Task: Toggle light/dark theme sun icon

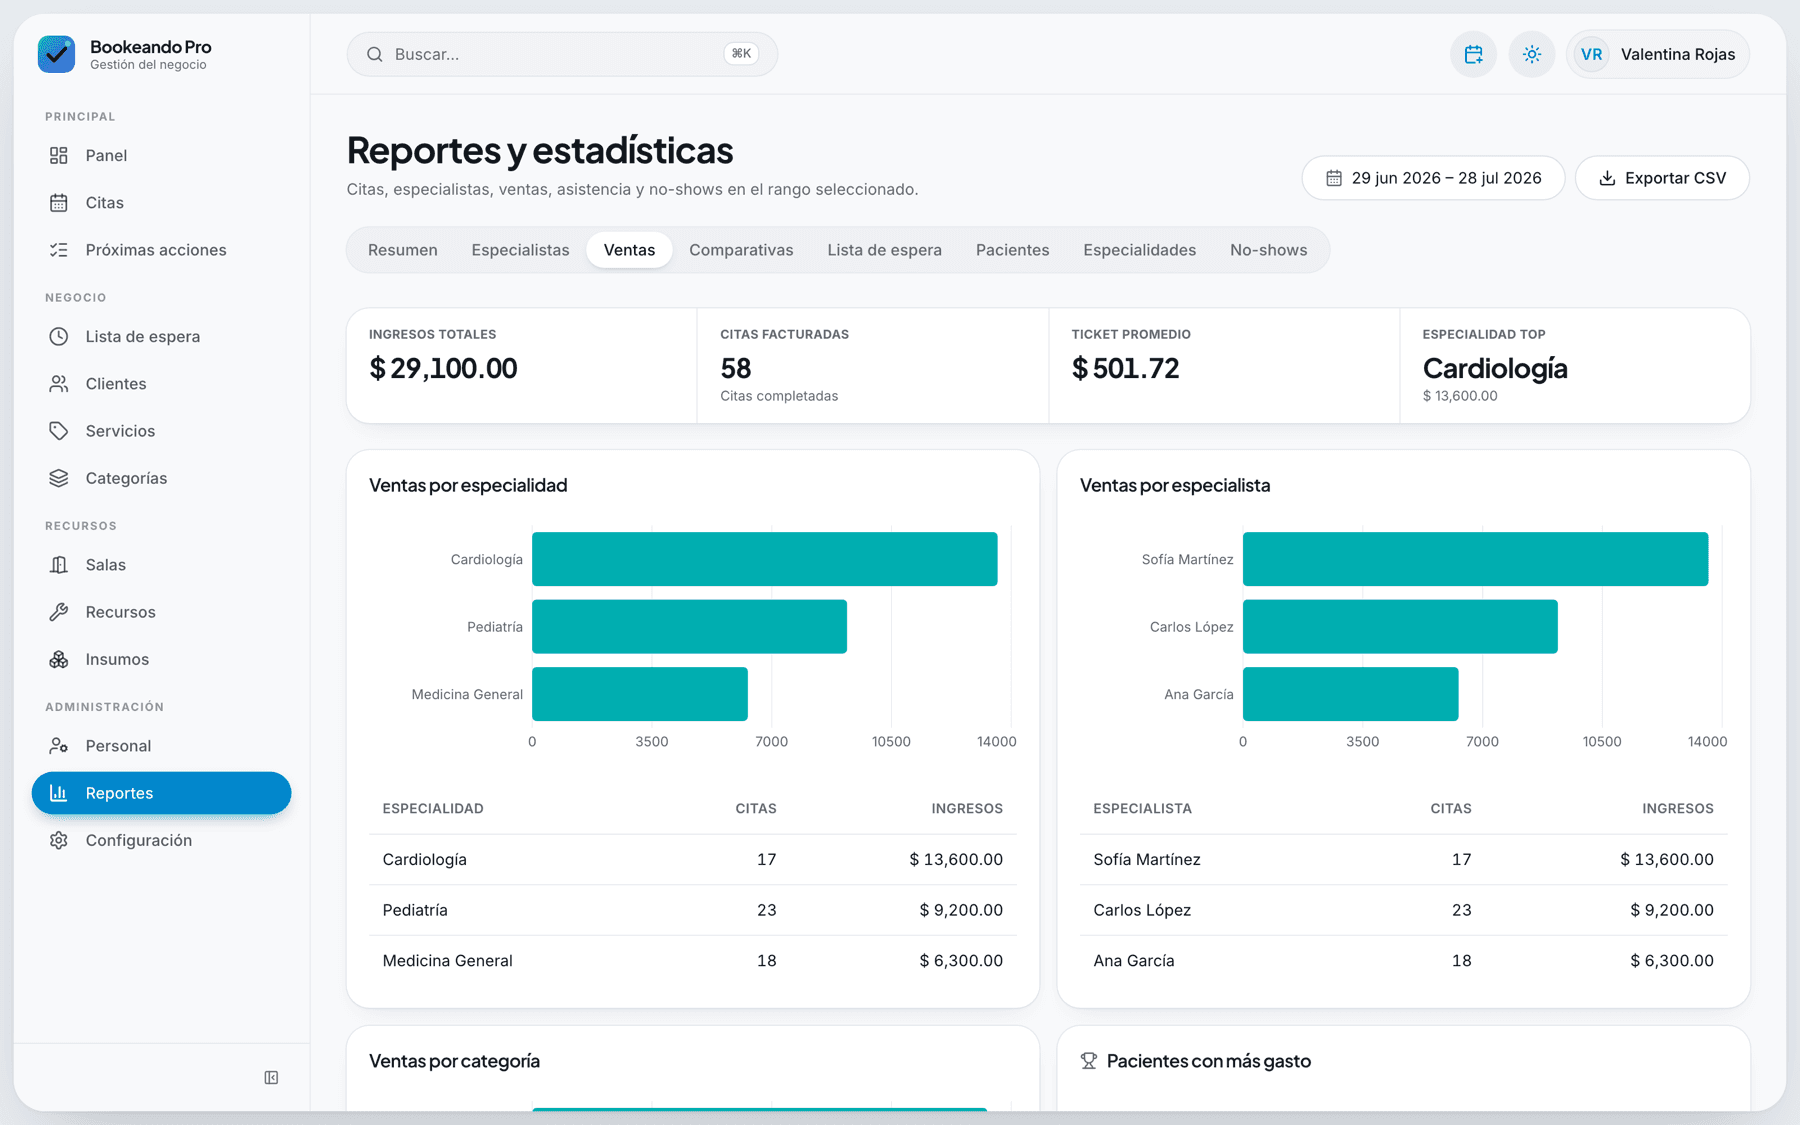Action: [1531, 54]
